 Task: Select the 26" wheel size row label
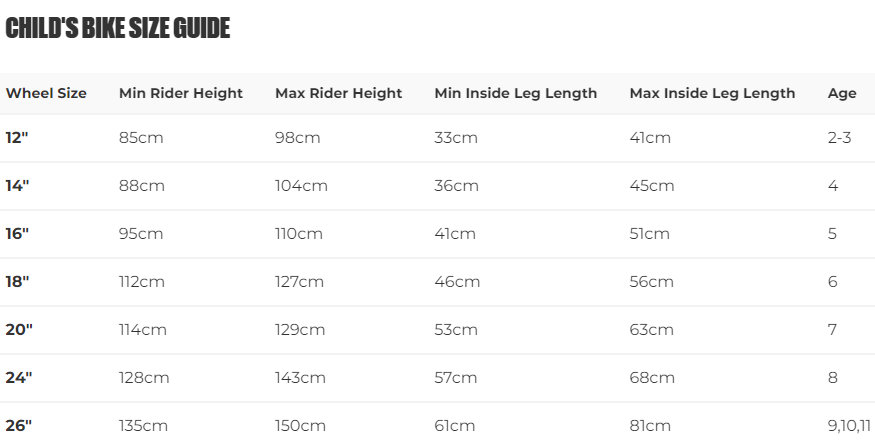pyautogui.click(x=18, y=426)
